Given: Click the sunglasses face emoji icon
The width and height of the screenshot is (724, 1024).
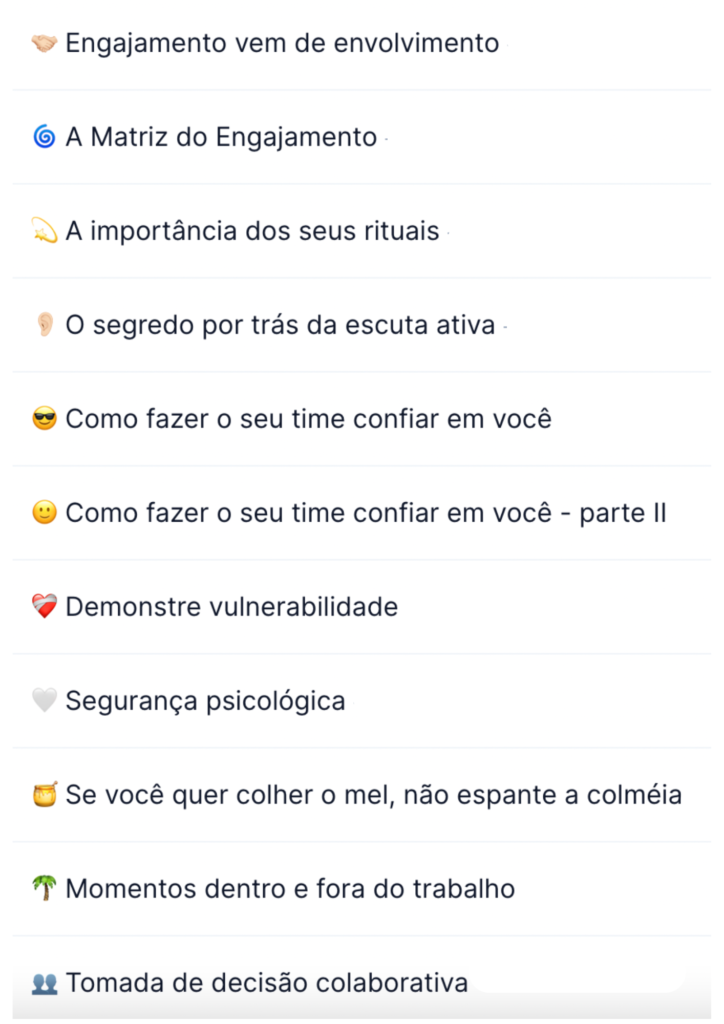Looking at the screenshot, I should [44, 419].
